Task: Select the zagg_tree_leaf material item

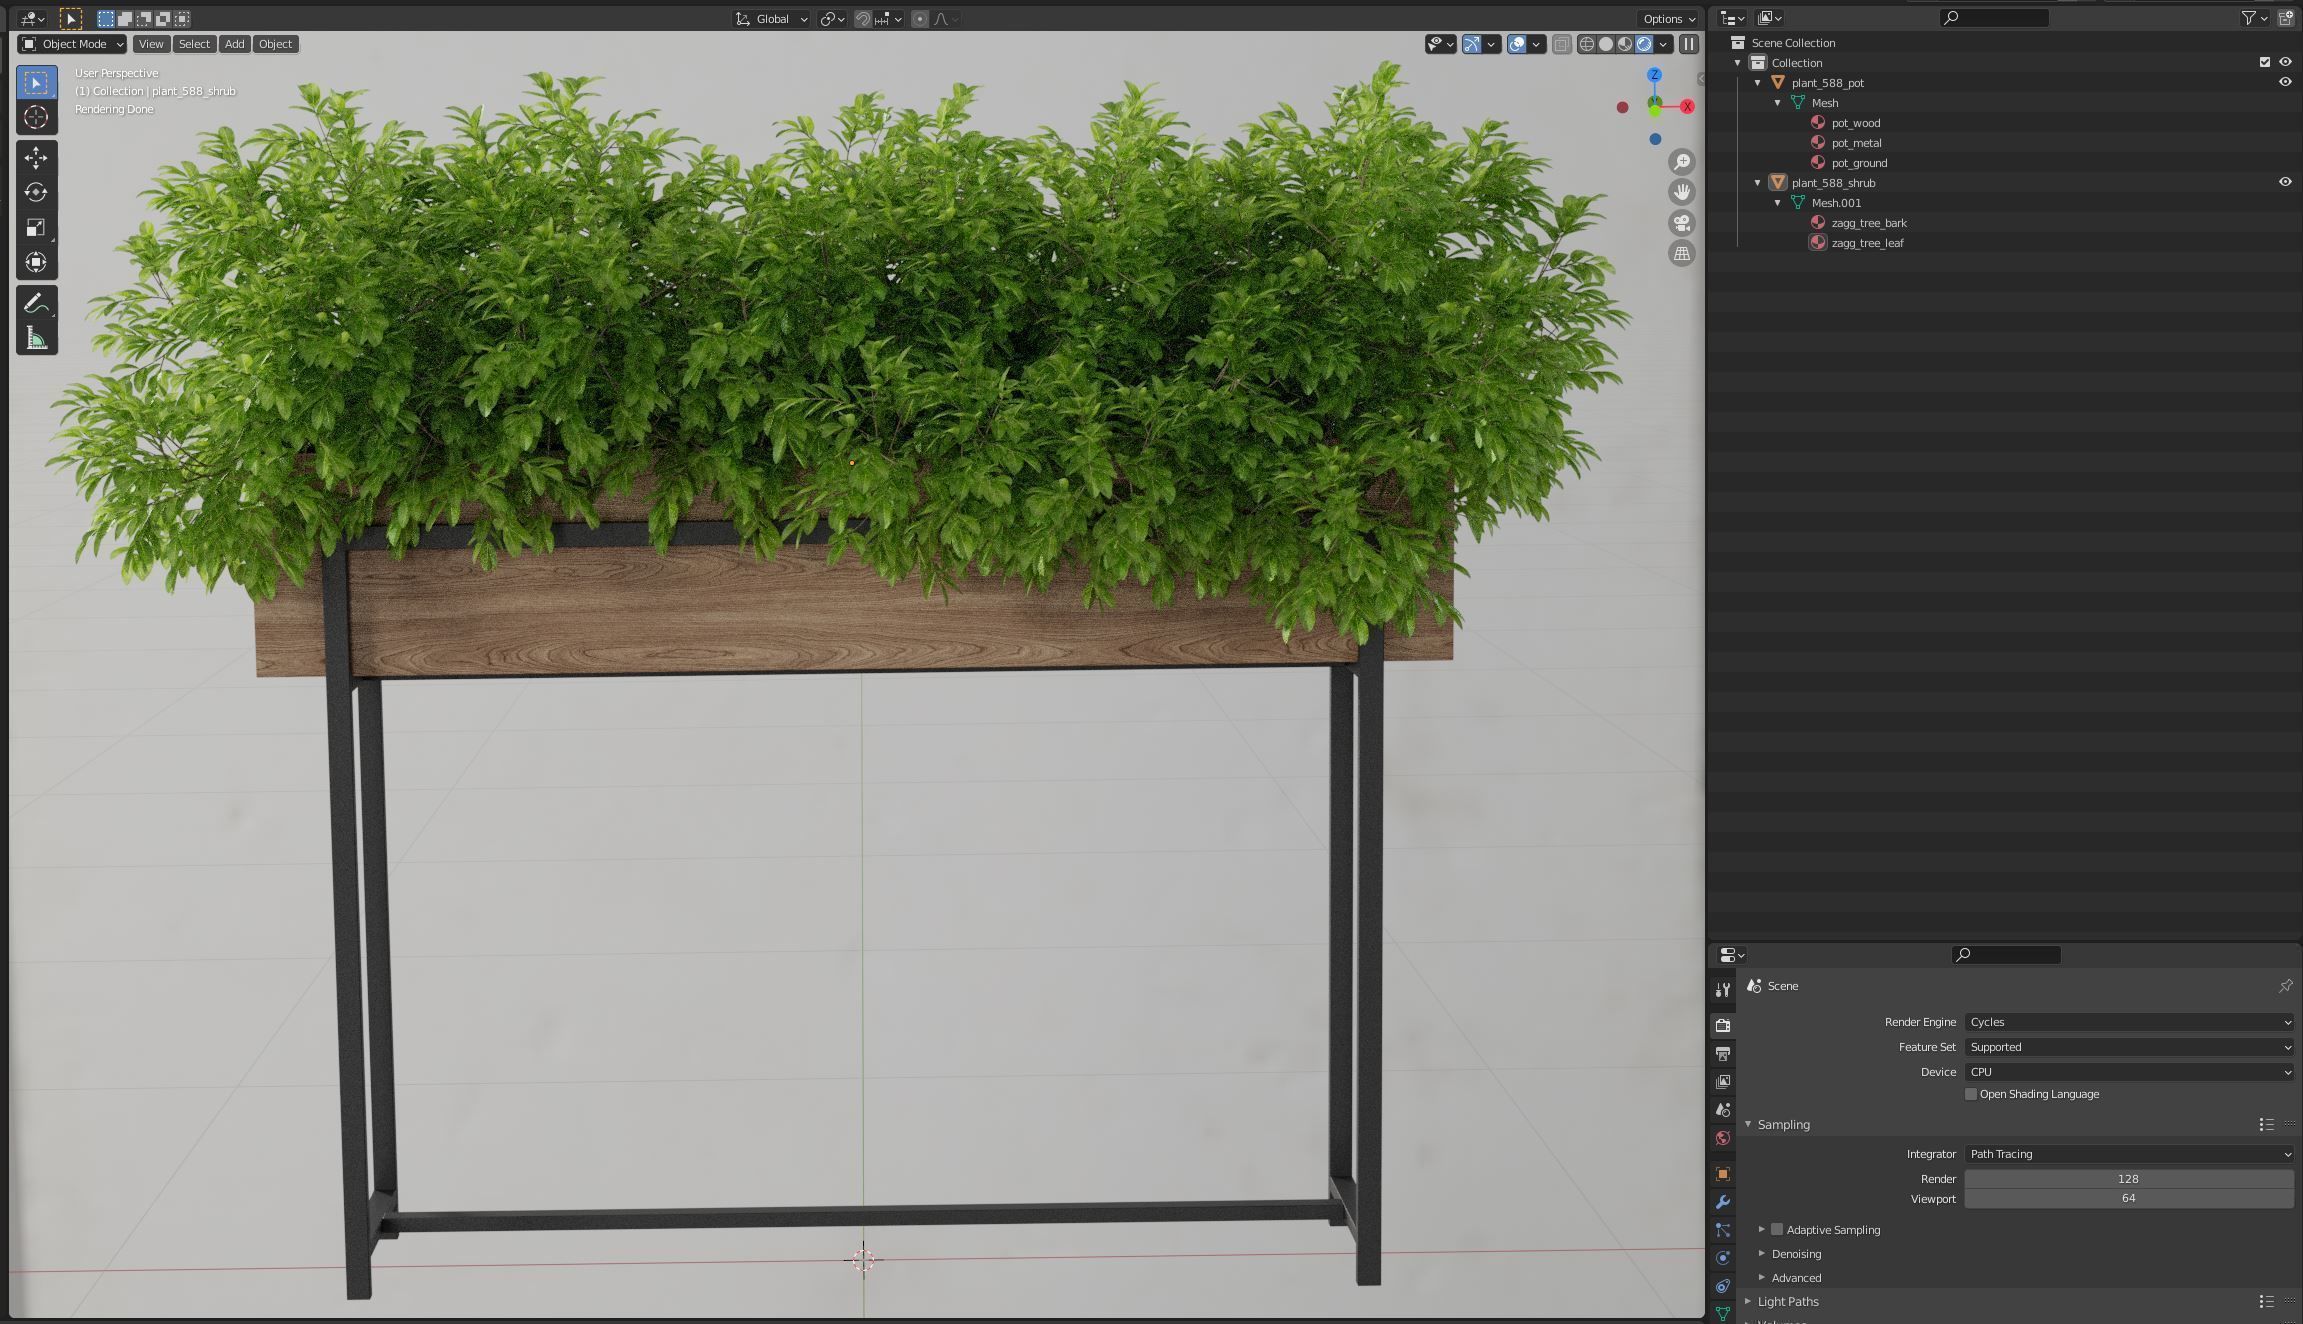Action: pyautogui.click(x=1866, y=243)
